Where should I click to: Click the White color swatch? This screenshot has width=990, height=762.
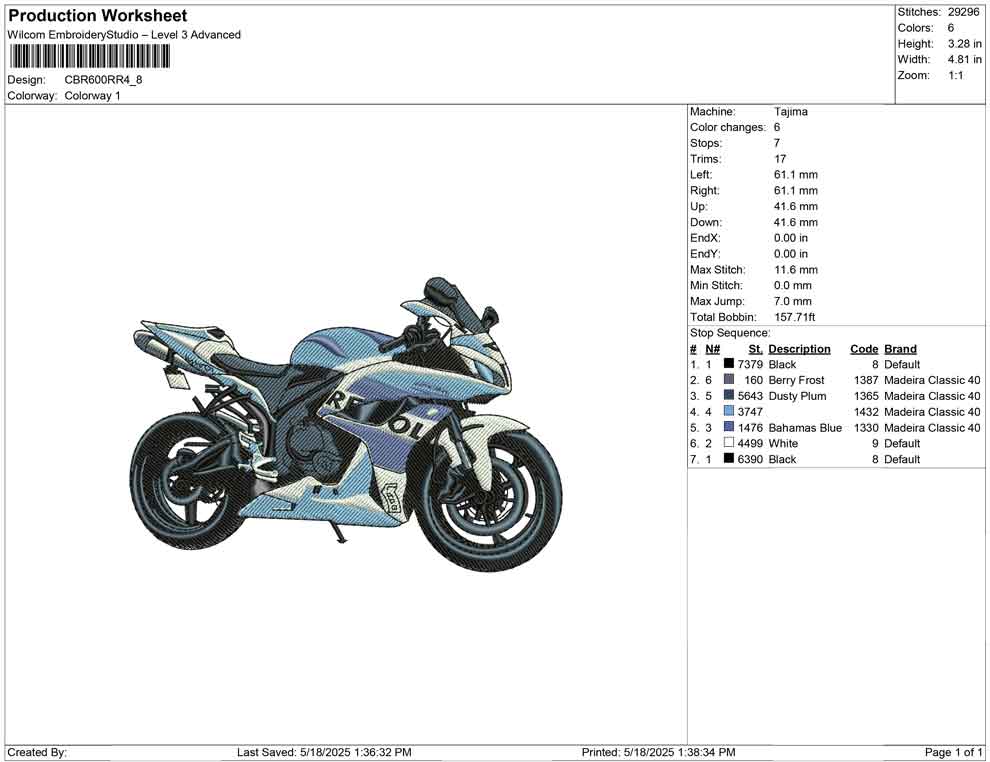[729, 443]
